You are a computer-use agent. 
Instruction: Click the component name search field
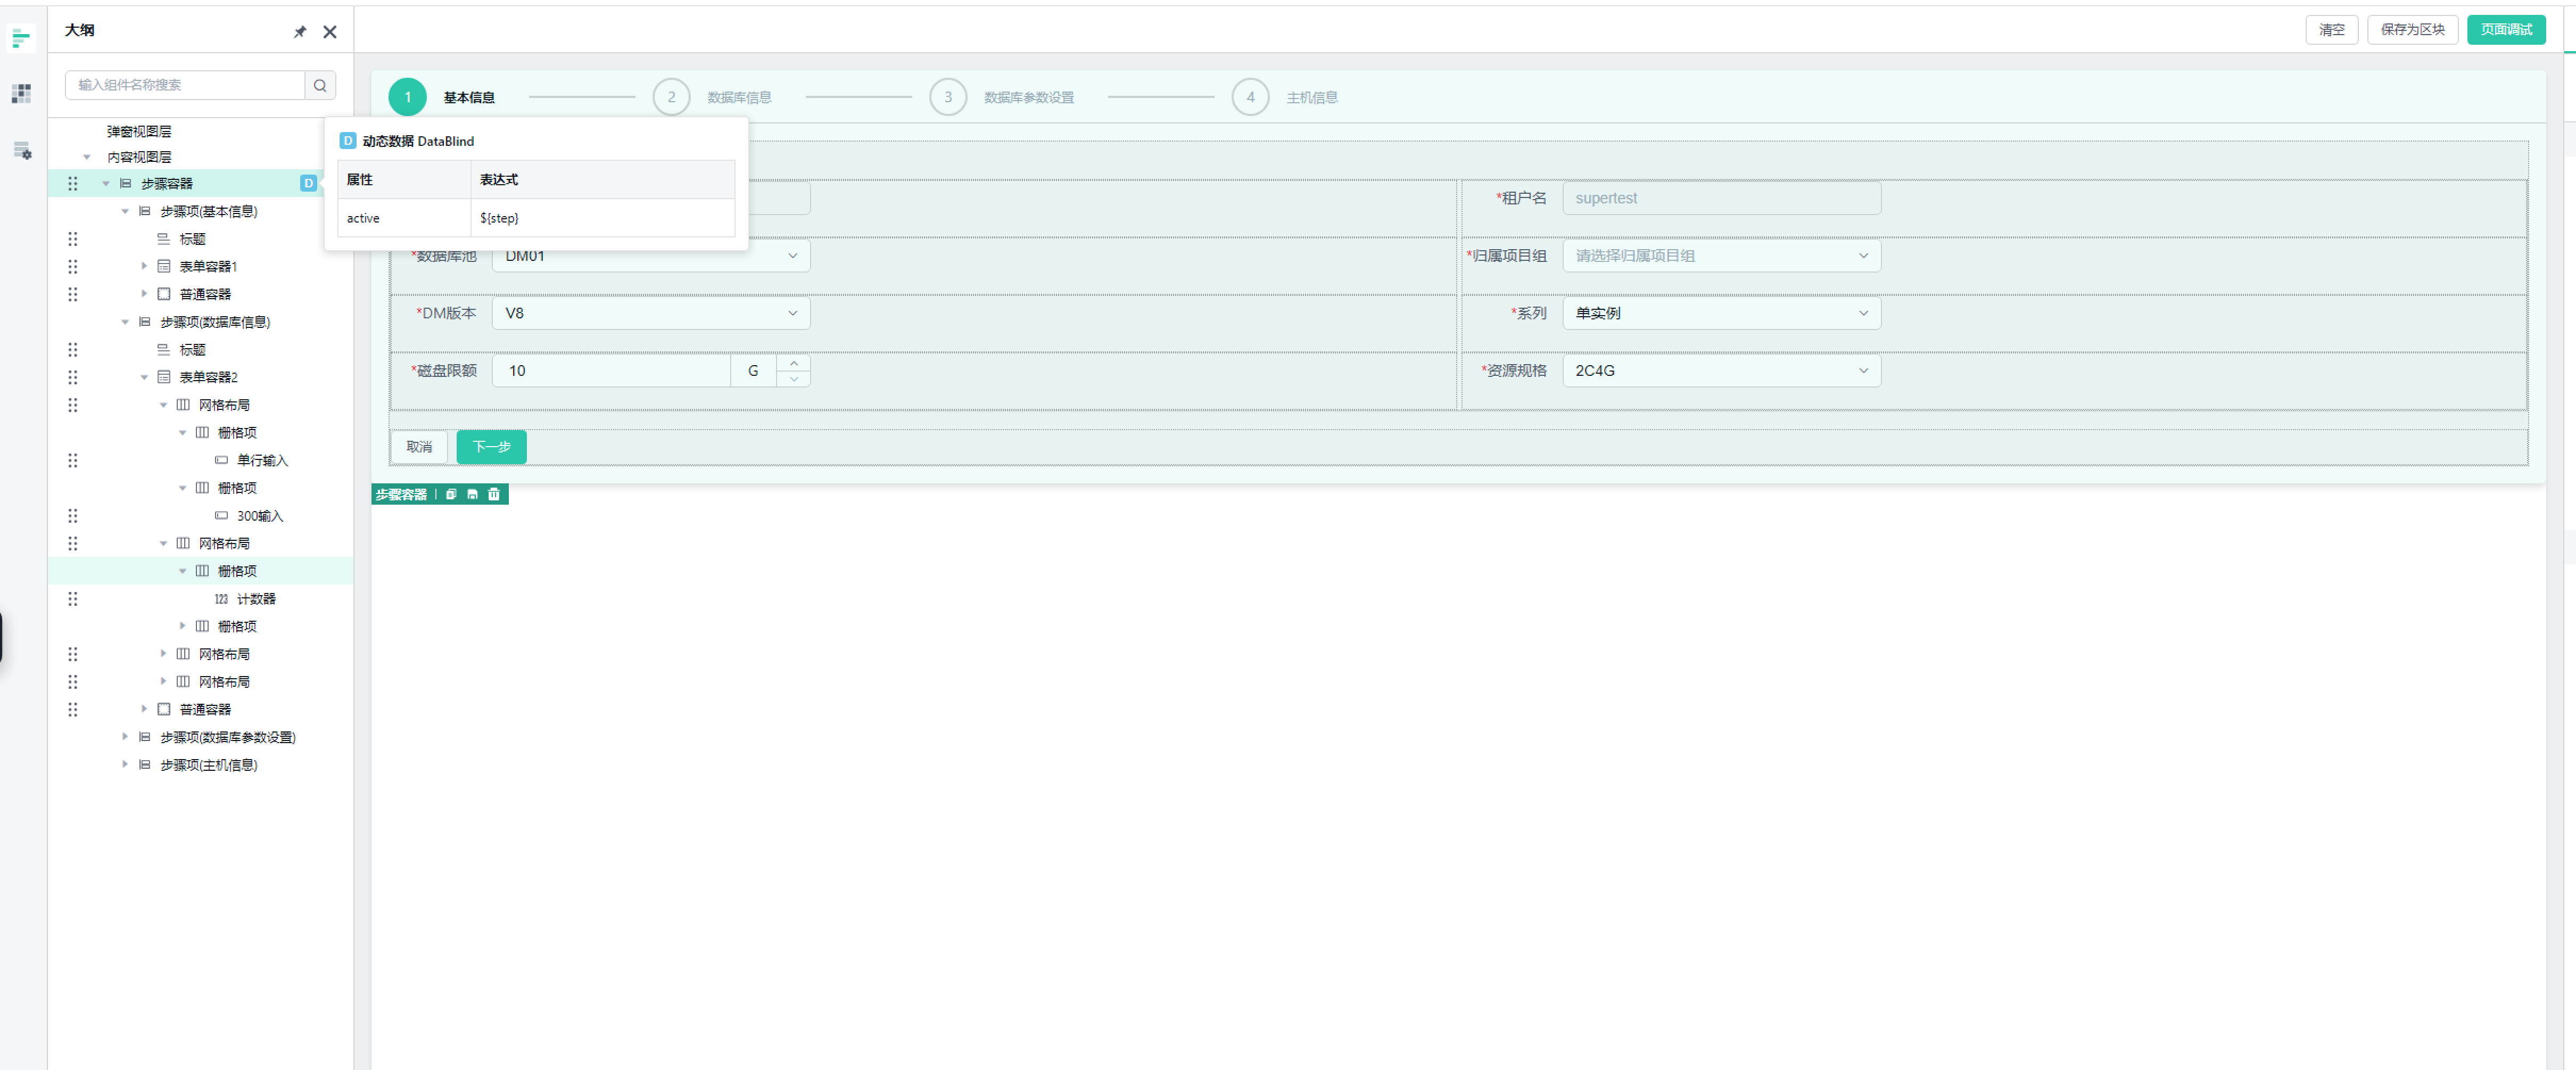(x=185, y=85)
